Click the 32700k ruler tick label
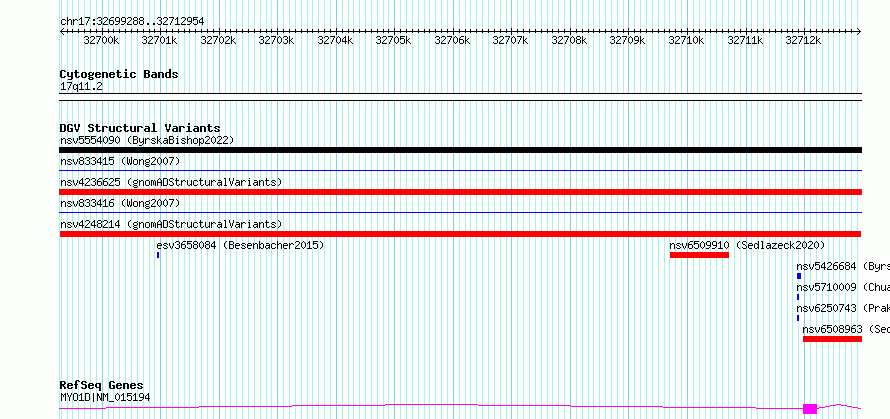This screenshot has width=890, height=419. 101,40
